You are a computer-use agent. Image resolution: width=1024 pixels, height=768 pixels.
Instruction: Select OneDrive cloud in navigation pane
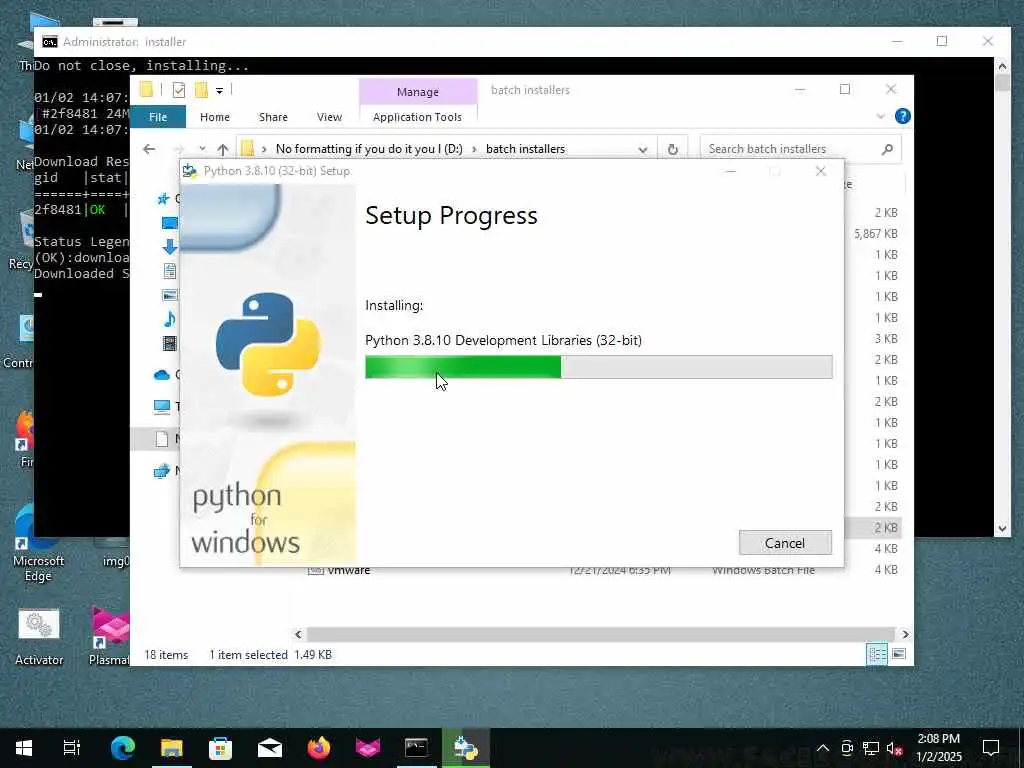click(162, 374)
